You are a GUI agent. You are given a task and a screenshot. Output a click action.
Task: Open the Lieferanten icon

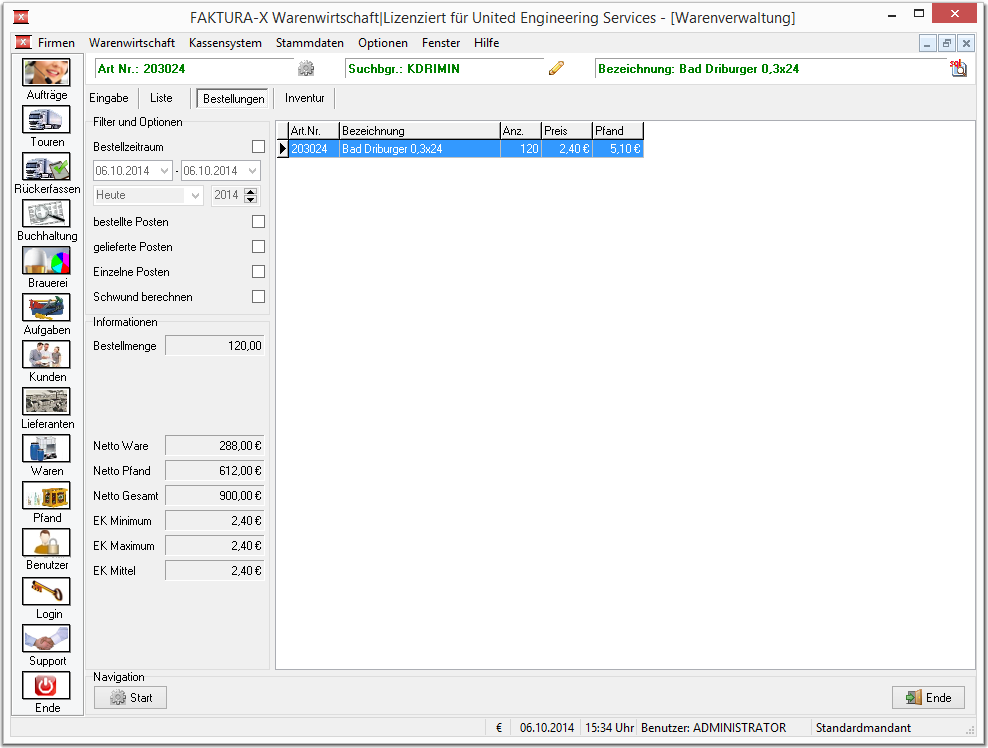click(x=46, y=401)
